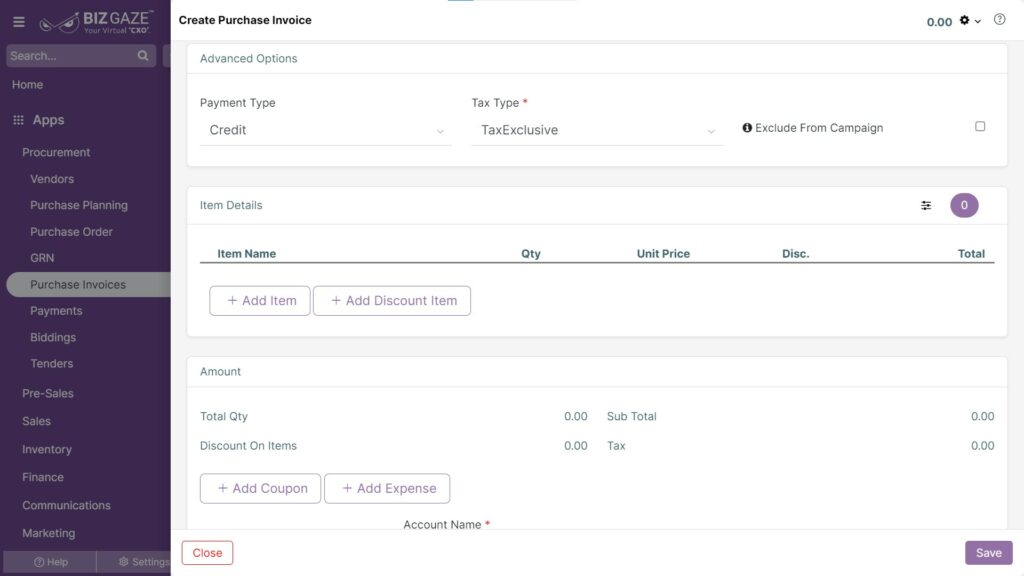Viewport: 1024px width, 576px height.
Task: Expand the Payment Type dropdown
Action: 325,131
